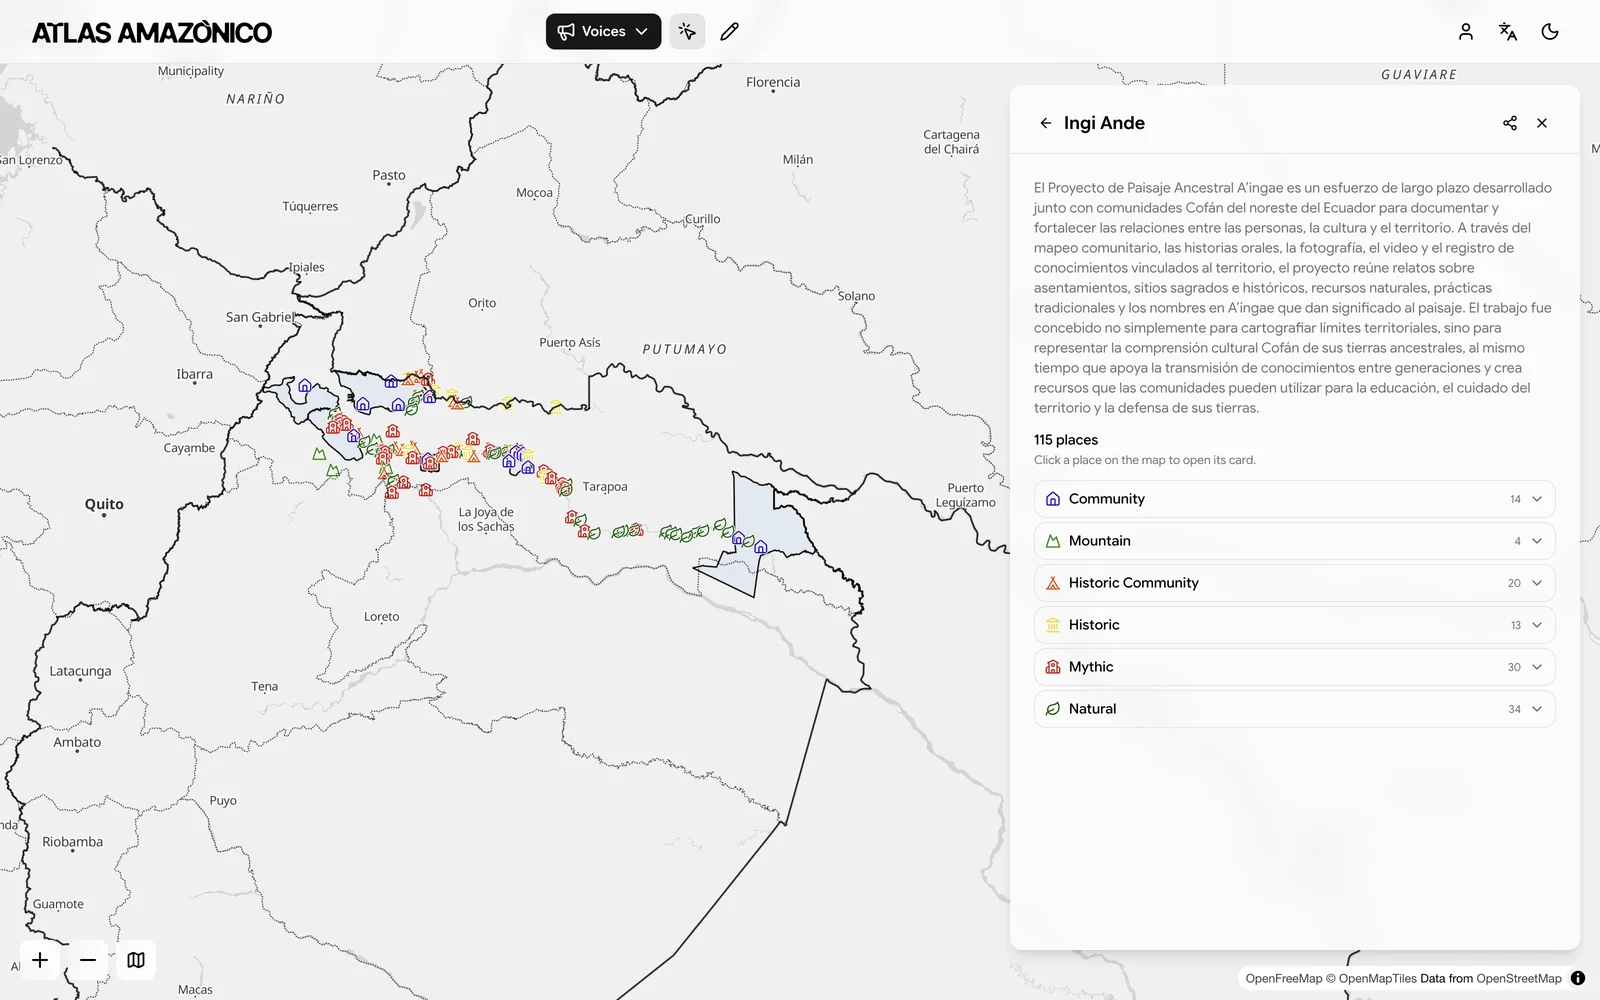Open the map style layers button
This screenshot has width=1600, height=1000.
click(x=136, y=960)
